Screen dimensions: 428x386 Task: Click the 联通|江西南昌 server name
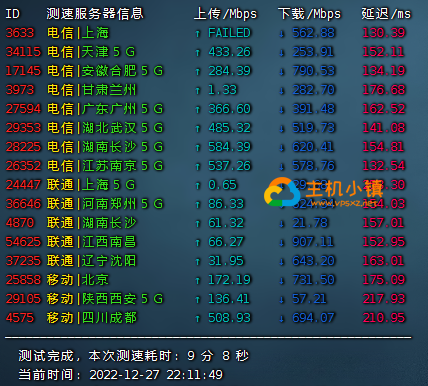pyautogui.click(x=92, y=242)
